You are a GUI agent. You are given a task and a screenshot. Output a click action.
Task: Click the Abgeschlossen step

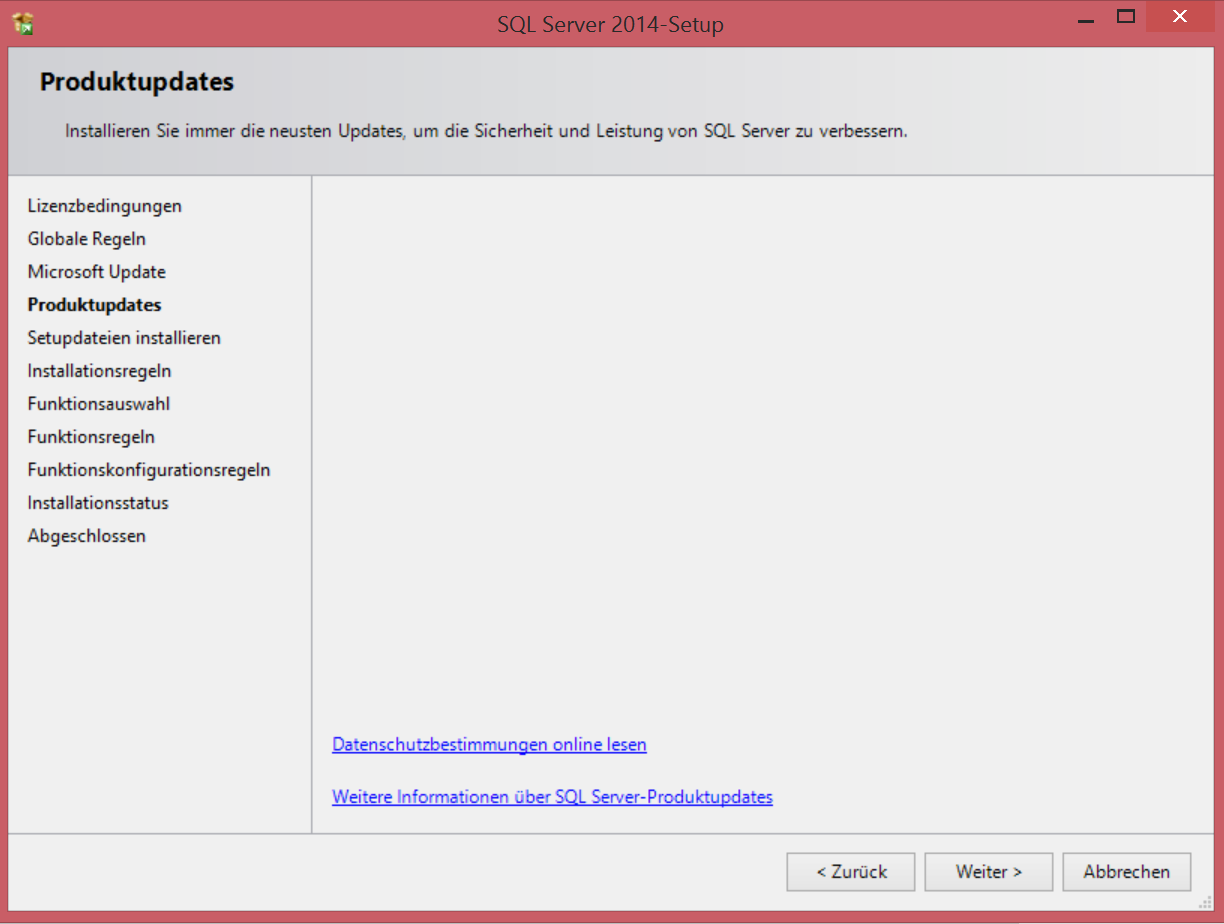pos(87,536)
